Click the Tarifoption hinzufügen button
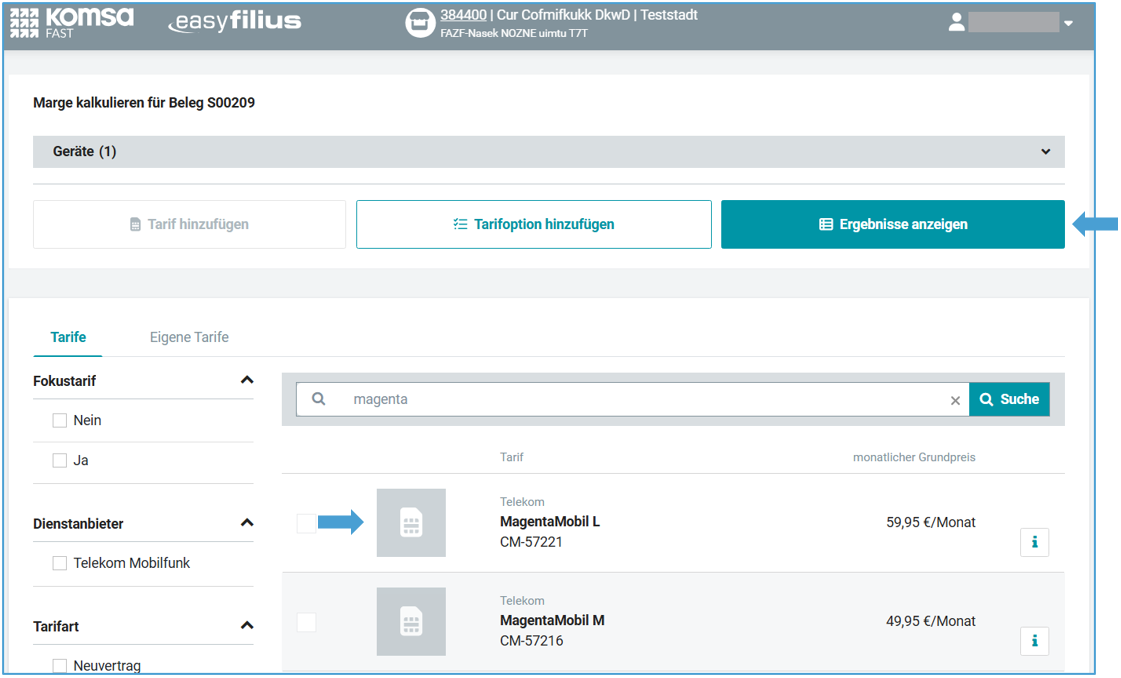 [533, 224]
